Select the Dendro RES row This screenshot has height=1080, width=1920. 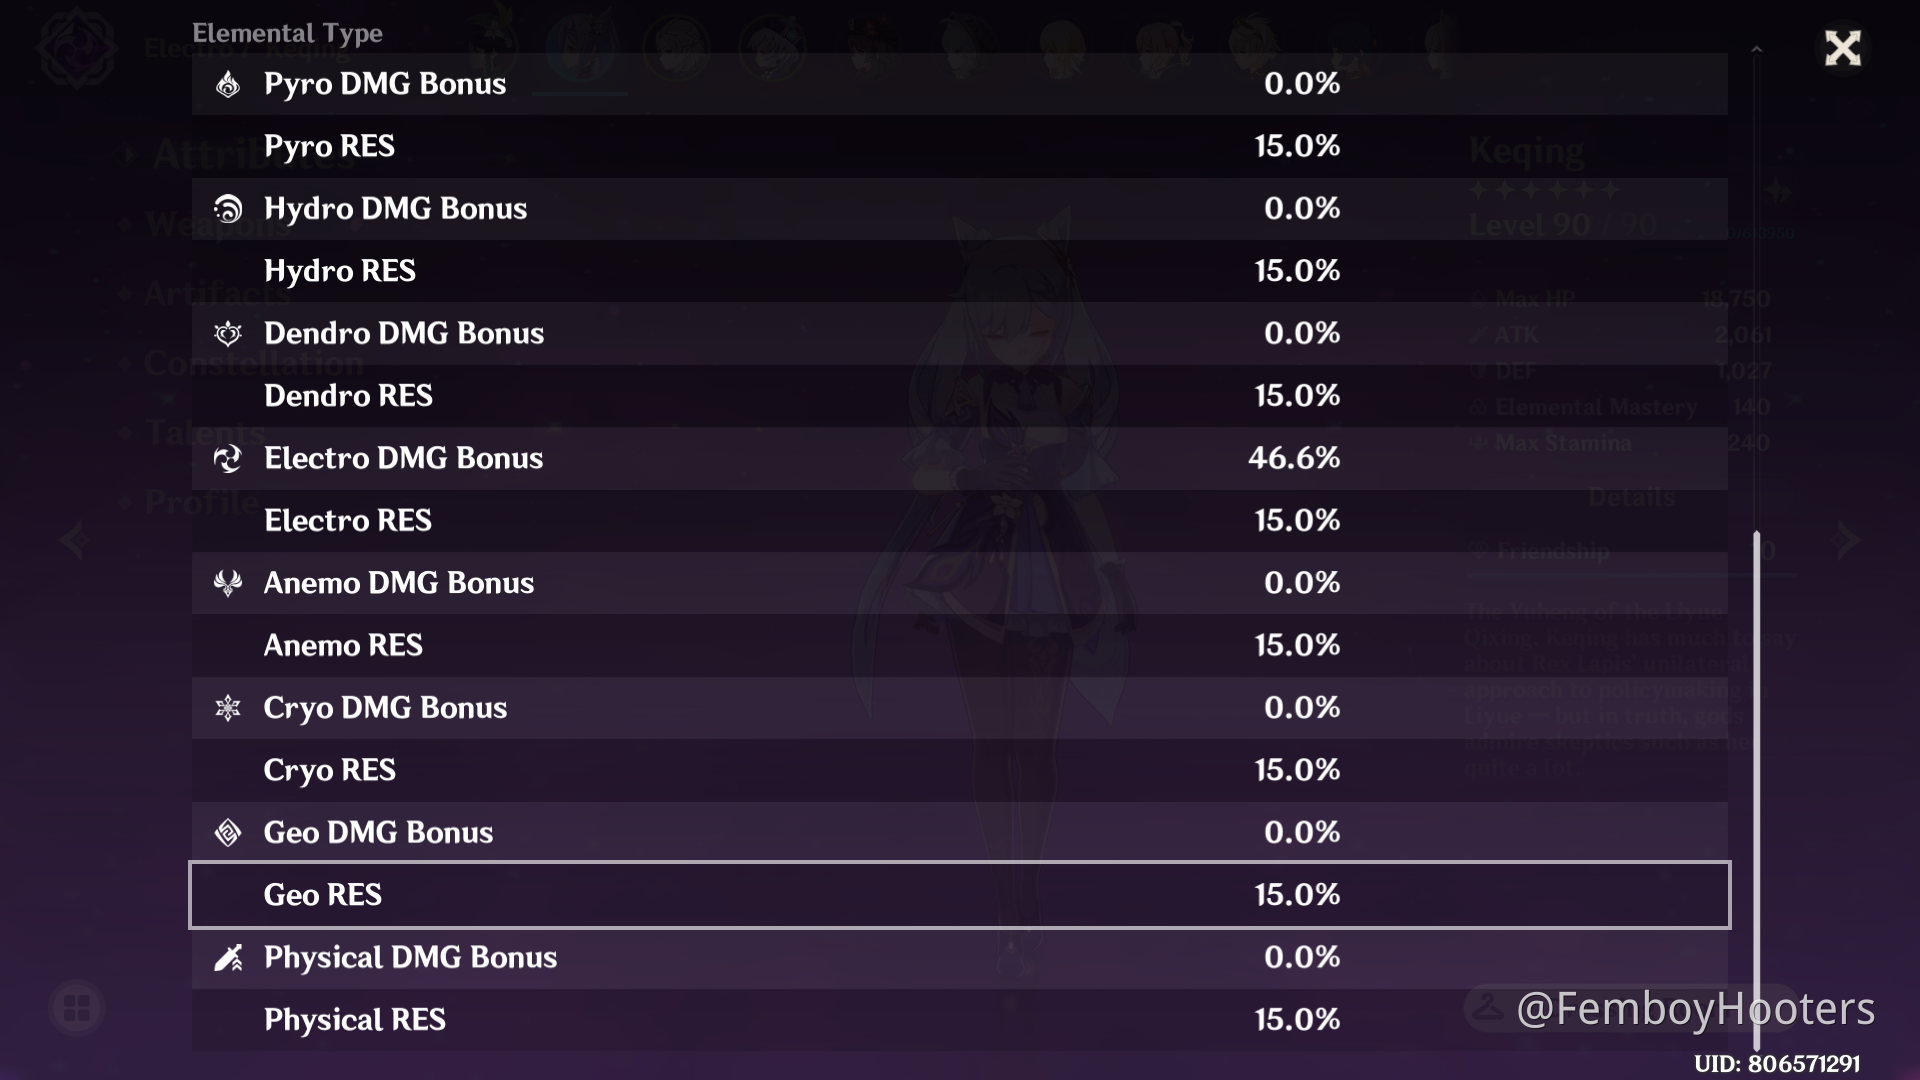click(x=958, y=396)
